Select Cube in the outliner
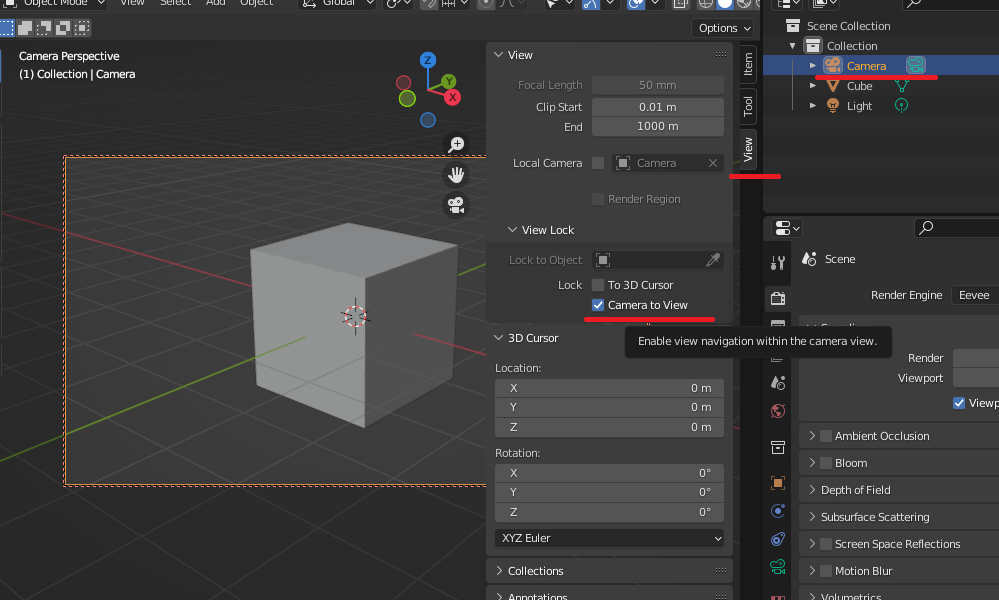The image size is (999, 600). pos(859,86)
